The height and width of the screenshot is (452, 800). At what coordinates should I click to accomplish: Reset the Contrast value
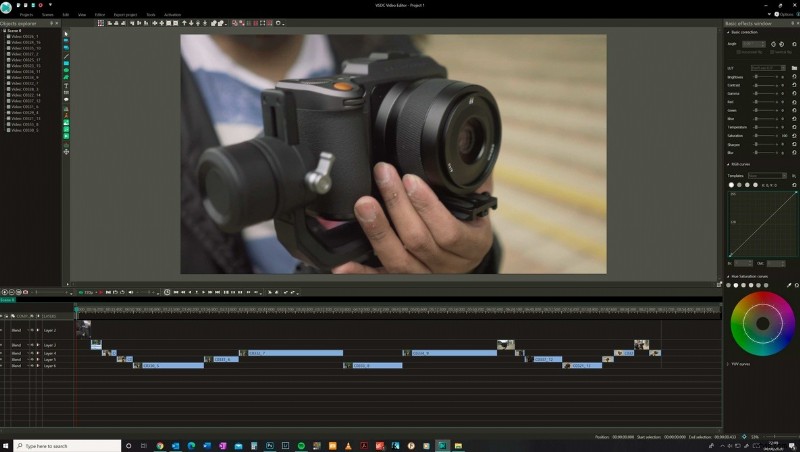coord(794,85)
